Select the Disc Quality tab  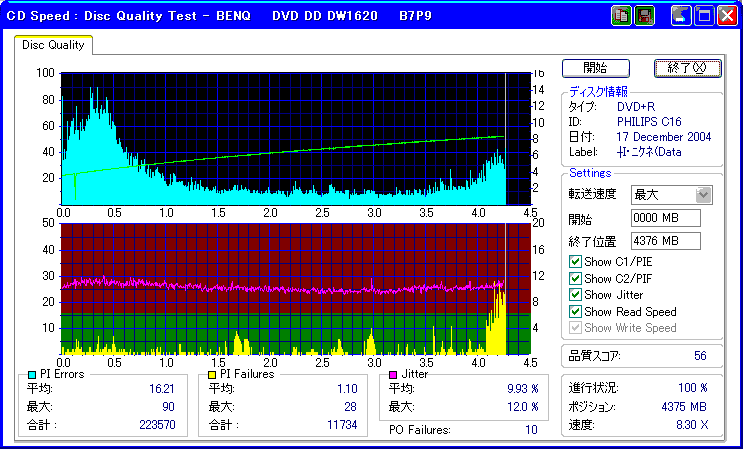point(53,45)
